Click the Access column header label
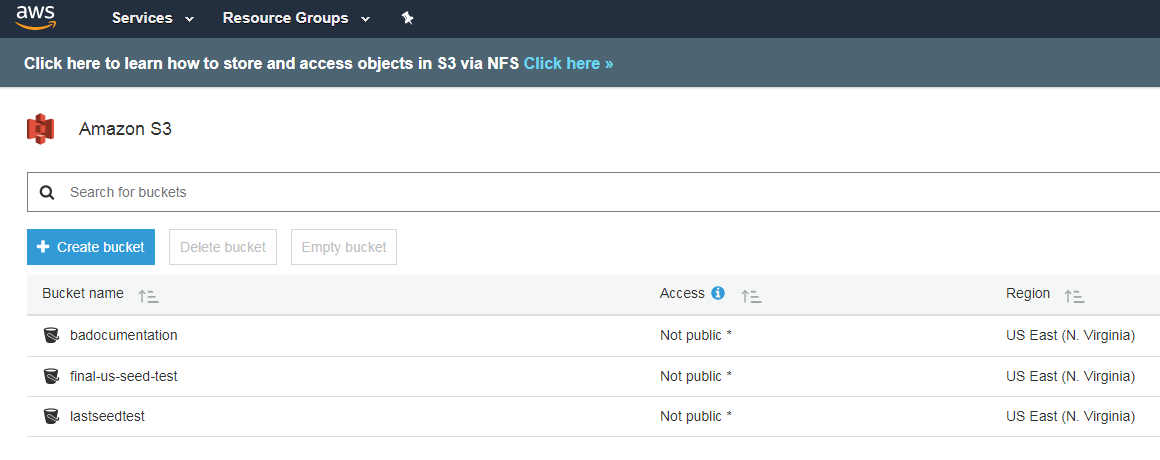 point(682,293)
